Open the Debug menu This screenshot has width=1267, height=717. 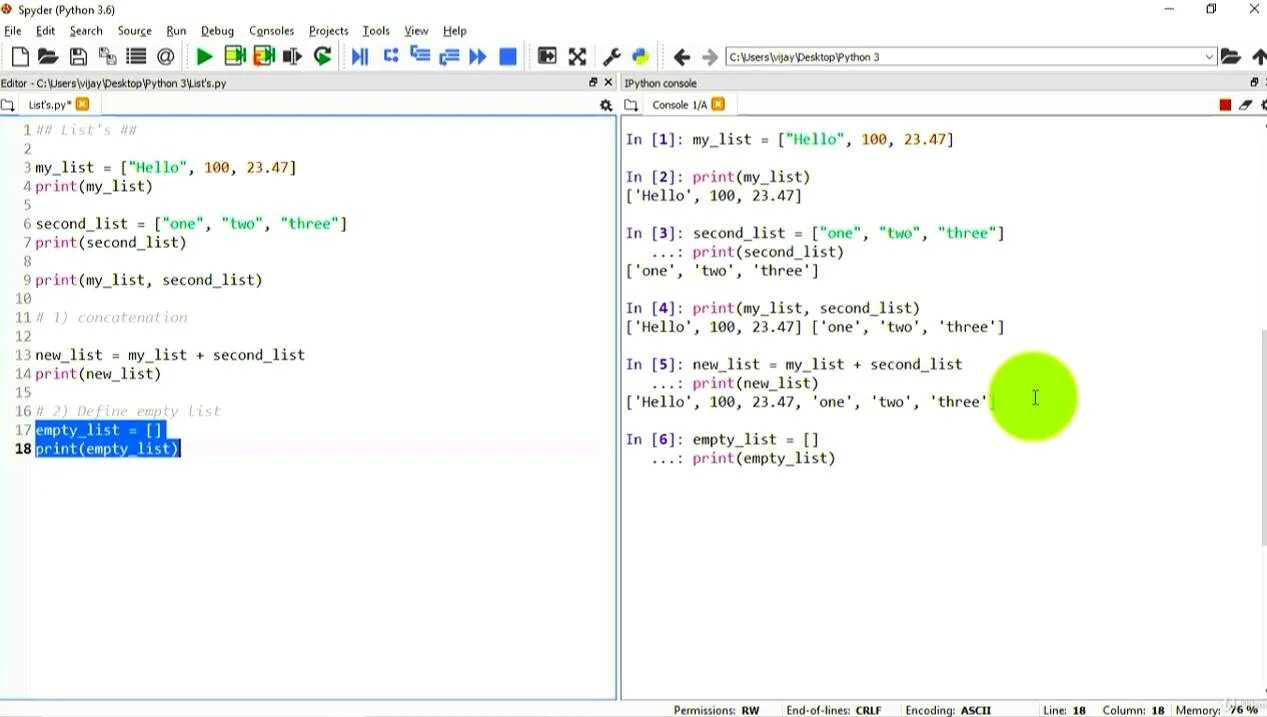coord(217,31)
